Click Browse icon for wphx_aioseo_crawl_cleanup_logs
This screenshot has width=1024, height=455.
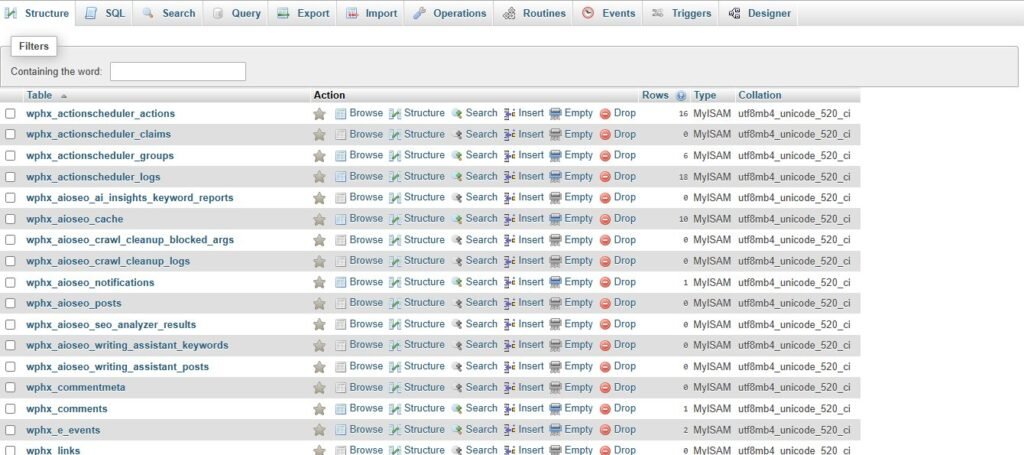pos(340,261)
